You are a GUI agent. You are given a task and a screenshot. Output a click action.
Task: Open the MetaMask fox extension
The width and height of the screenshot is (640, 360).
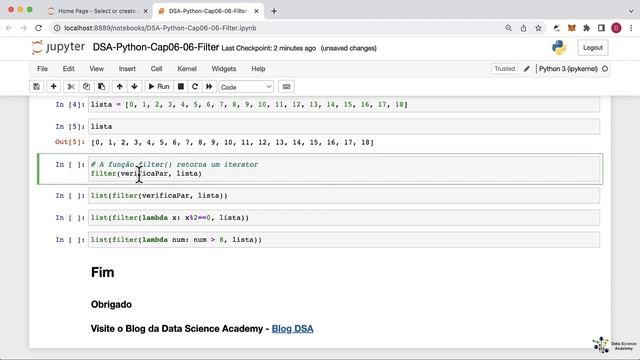pos(571,28)
